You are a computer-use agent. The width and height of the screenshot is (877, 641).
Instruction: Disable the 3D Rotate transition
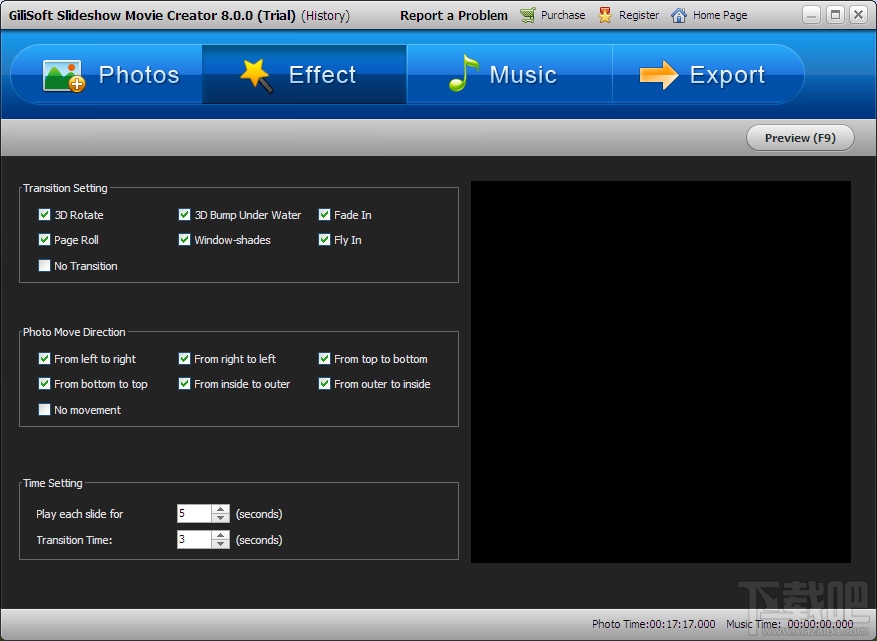[x=44, y=214]
